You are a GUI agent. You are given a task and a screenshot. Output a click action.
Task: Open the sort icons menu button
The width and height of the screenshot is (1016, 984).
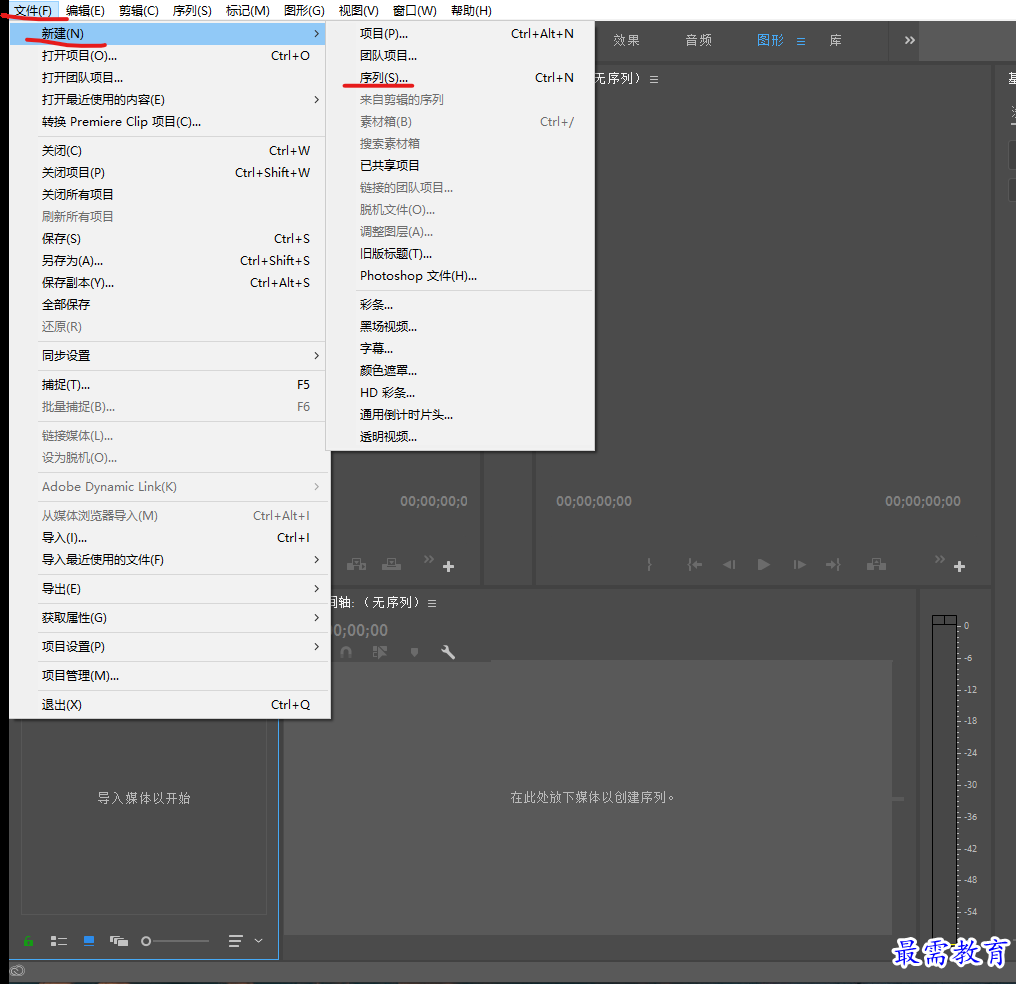[x=236, y=941]
